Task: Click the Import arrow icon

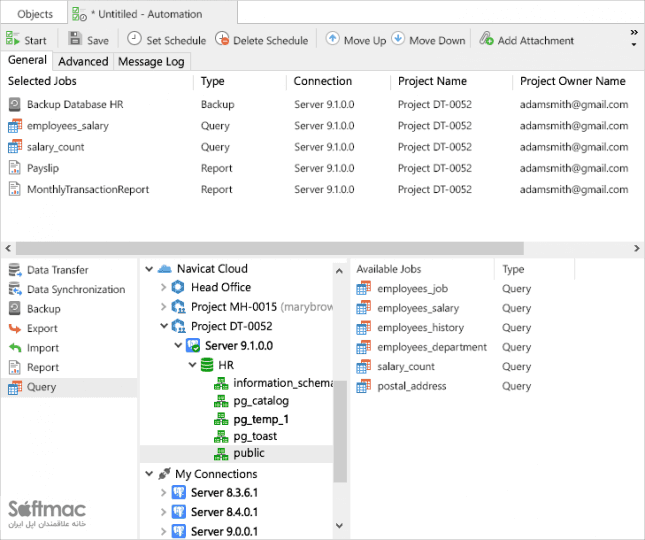Action: click(15, 348)
